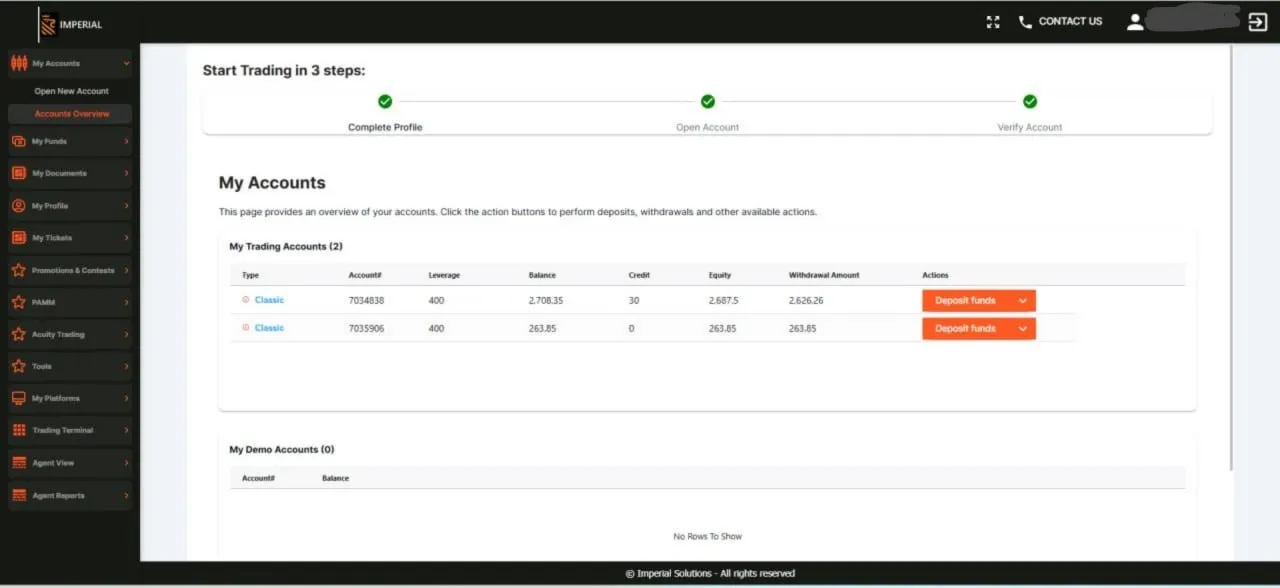This screenshot has height=588, width=1280.
Task: Expand the Promotions & Contests menu
Action: [x=126, y=271]
